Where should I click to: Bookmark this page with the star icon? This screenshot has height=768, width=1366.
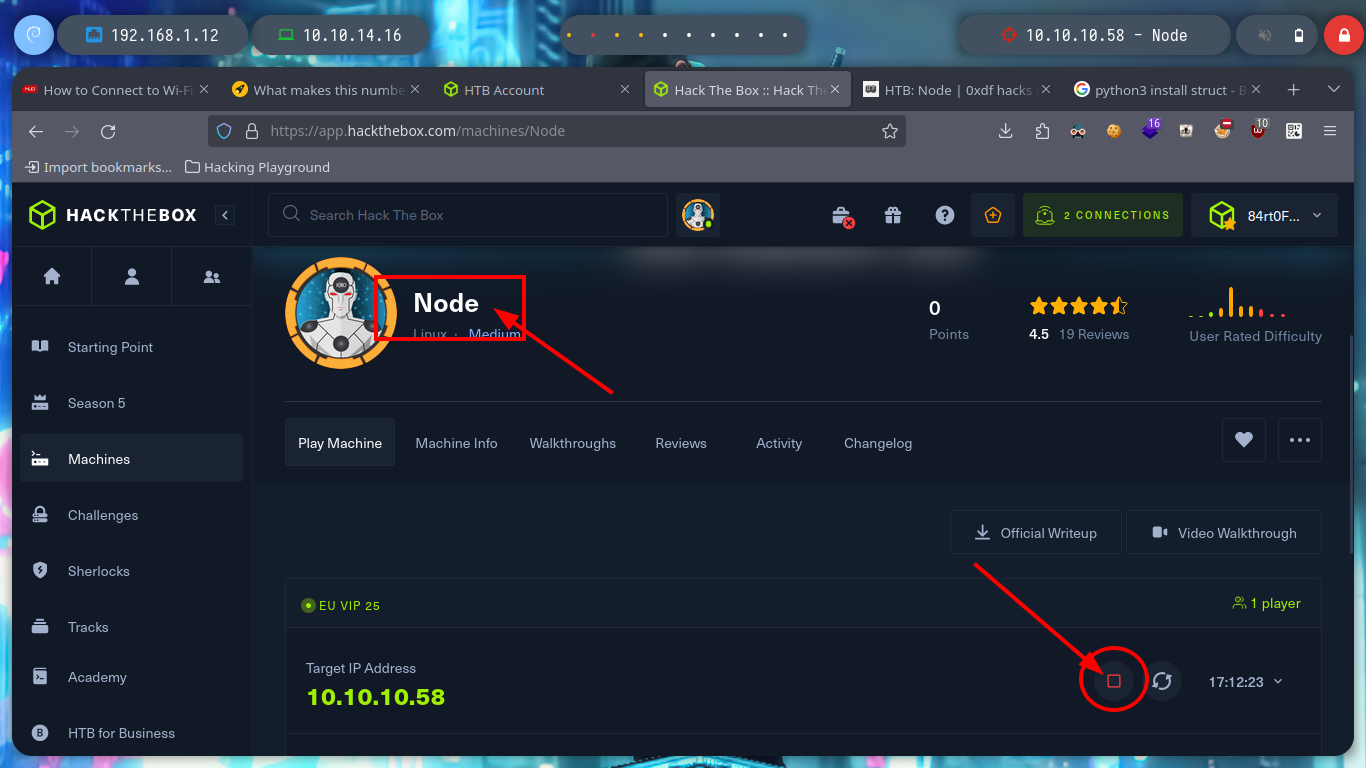tap(889, 131)
